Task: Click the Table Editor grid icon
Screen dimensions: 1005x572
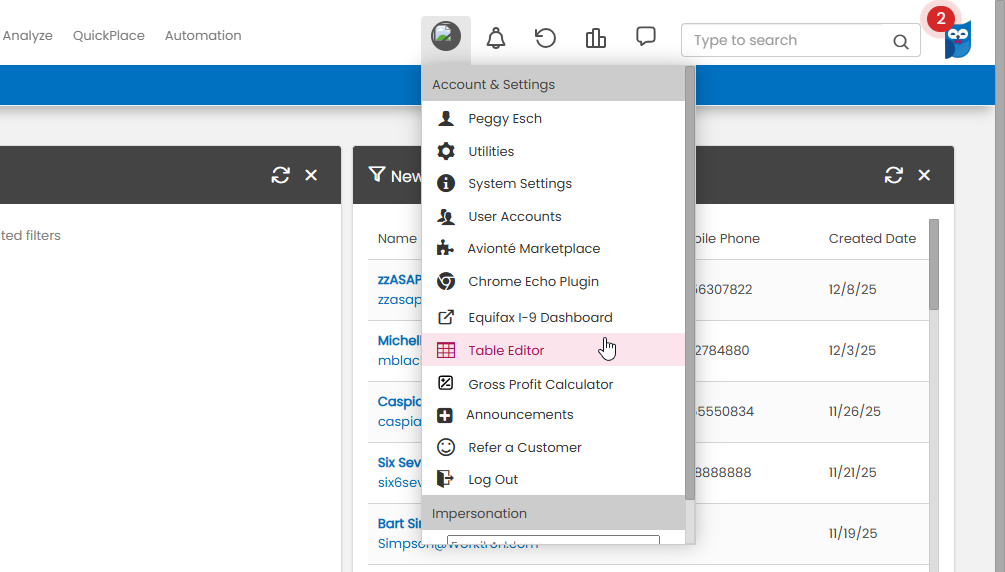Action: [x=446, y=350]
